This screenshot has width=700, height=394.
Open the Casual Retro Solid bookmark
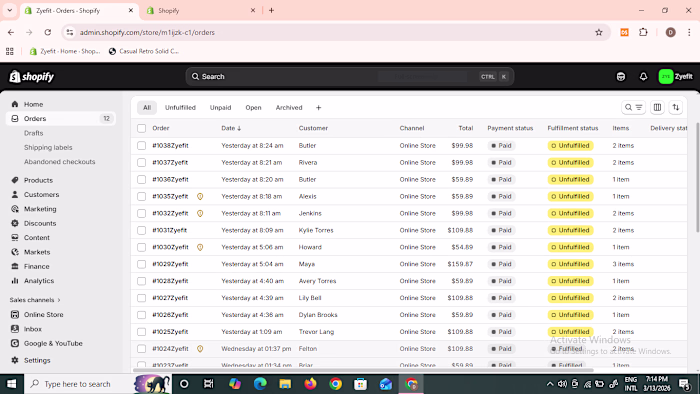coord(144,51)
